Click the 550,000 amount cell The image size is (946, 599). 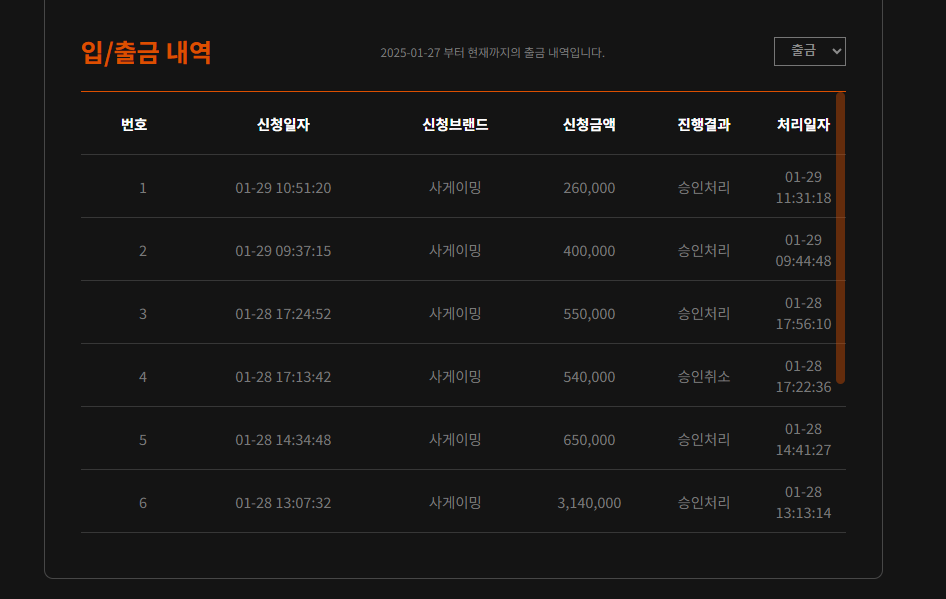coord(589,314)
